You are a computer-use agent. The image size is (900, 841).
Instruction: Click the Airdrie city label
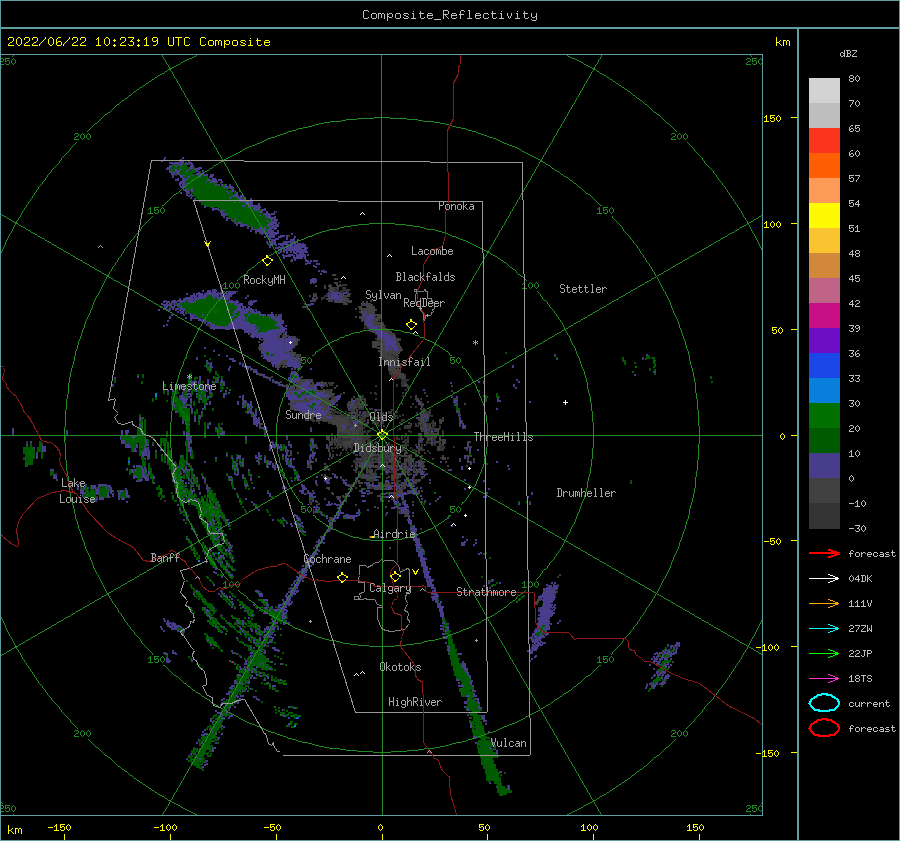pyautogui.click(x=394, y=534)
